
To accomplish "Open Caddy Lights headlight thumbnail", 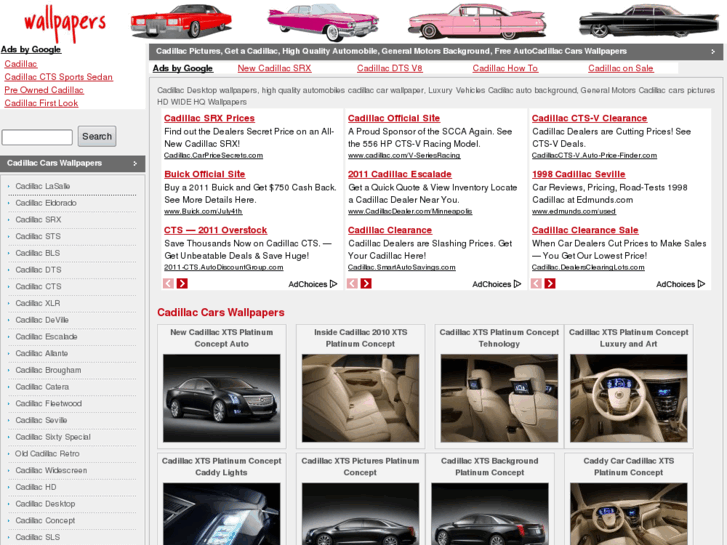I will (x=222, y=514).
